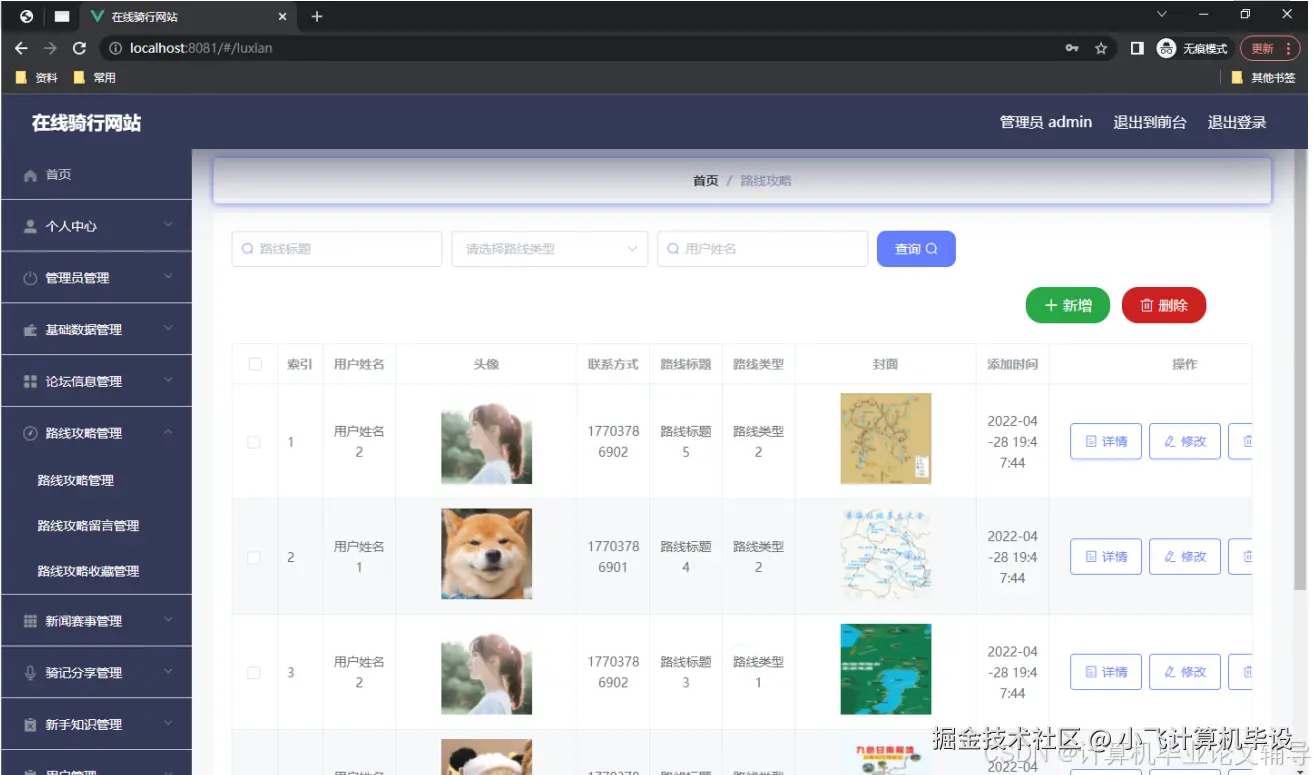
Task: Click the green 新增 button
Action: [x=1068, y=305]
